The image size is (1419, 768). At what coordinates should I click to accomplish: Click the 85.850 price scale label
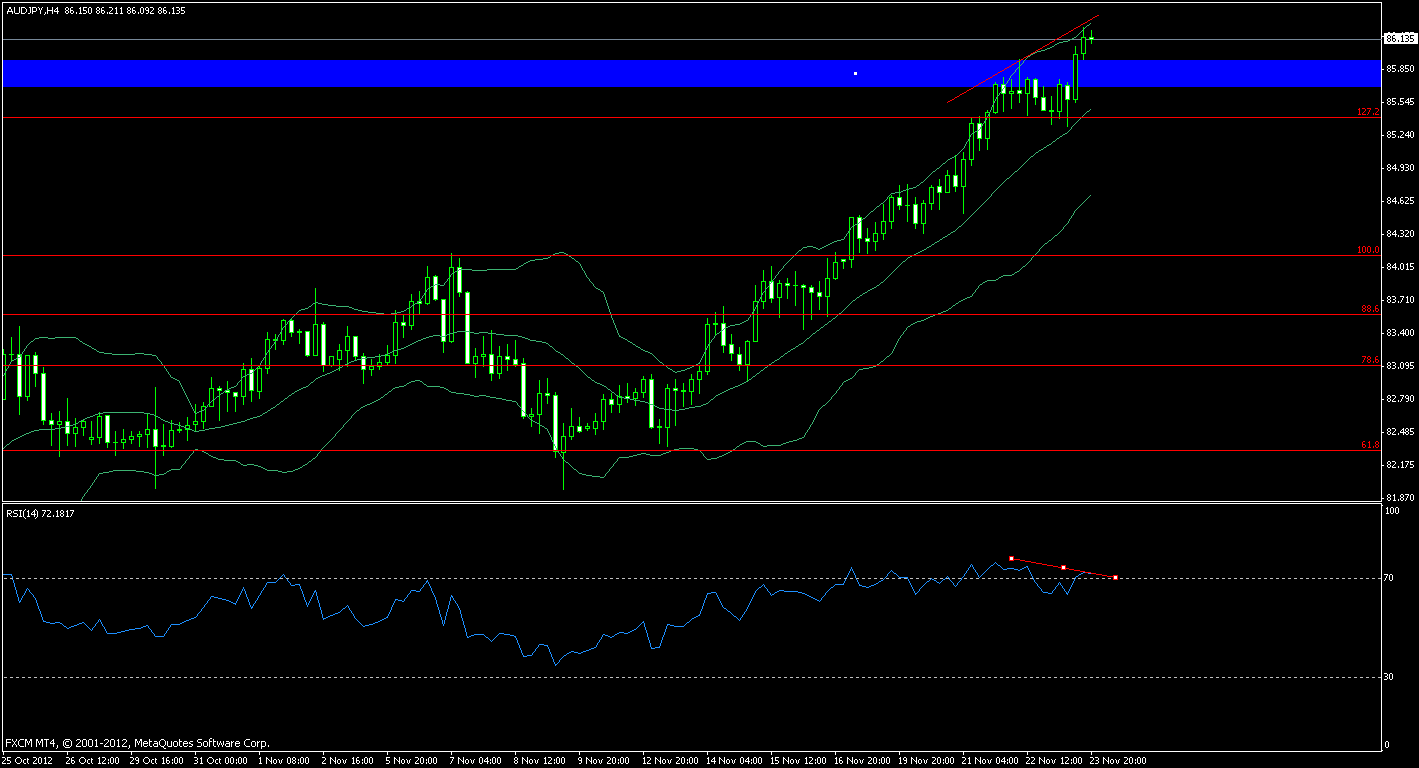pos(1399,69)
